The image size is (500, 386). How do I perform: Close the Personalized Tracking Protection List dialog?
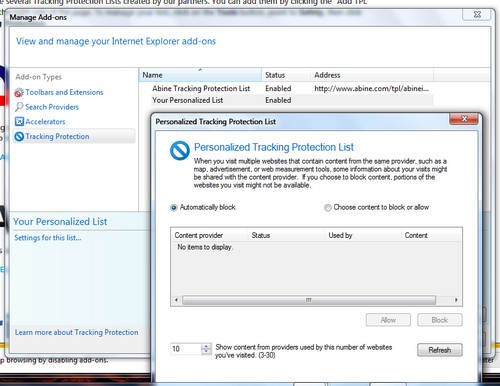464,119
